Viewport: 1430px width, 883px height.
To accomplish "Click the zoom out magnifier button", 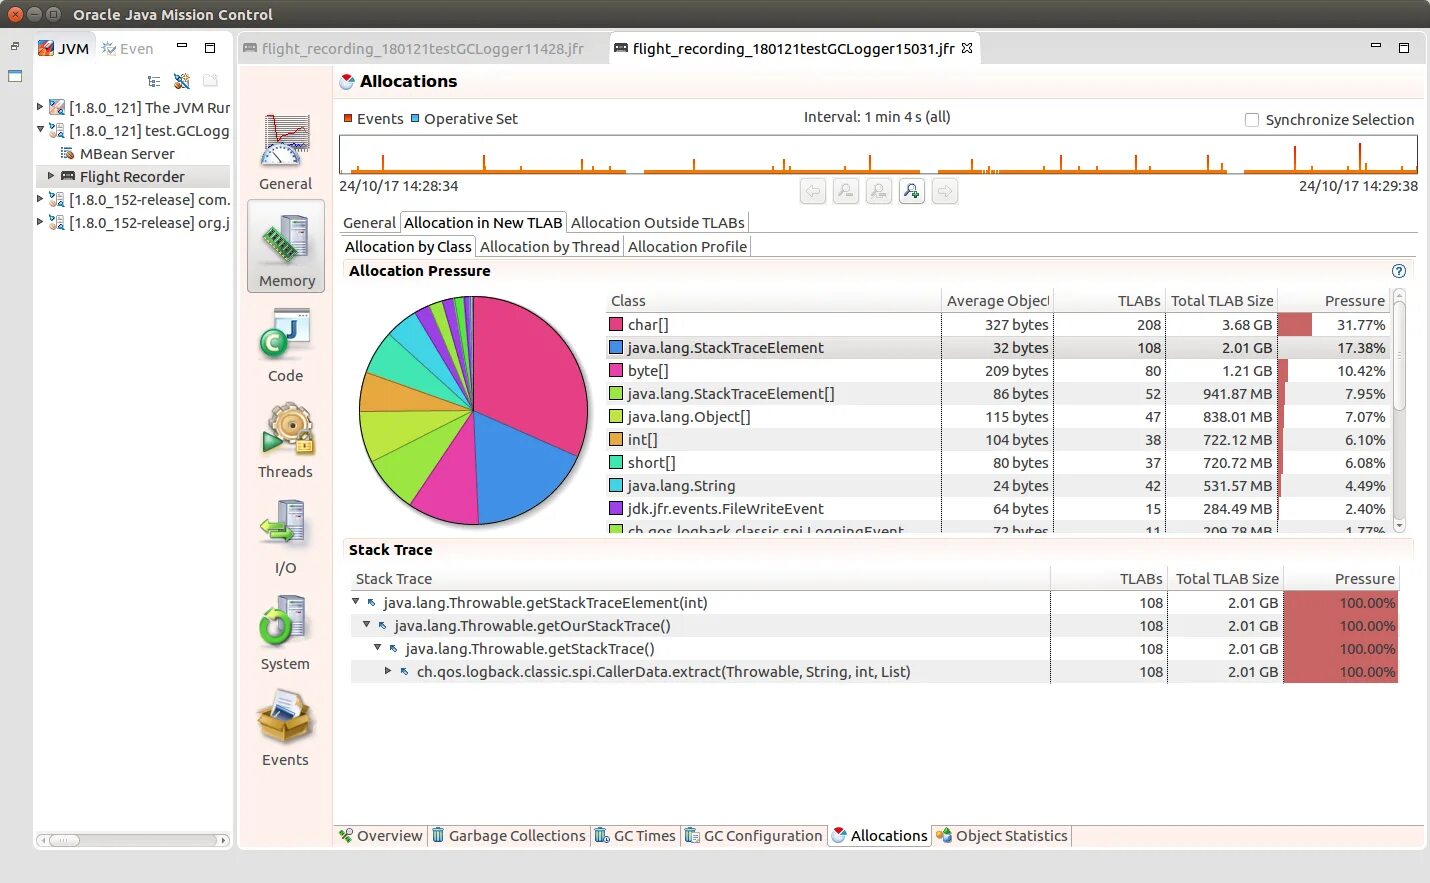I will tap(846, 191).
